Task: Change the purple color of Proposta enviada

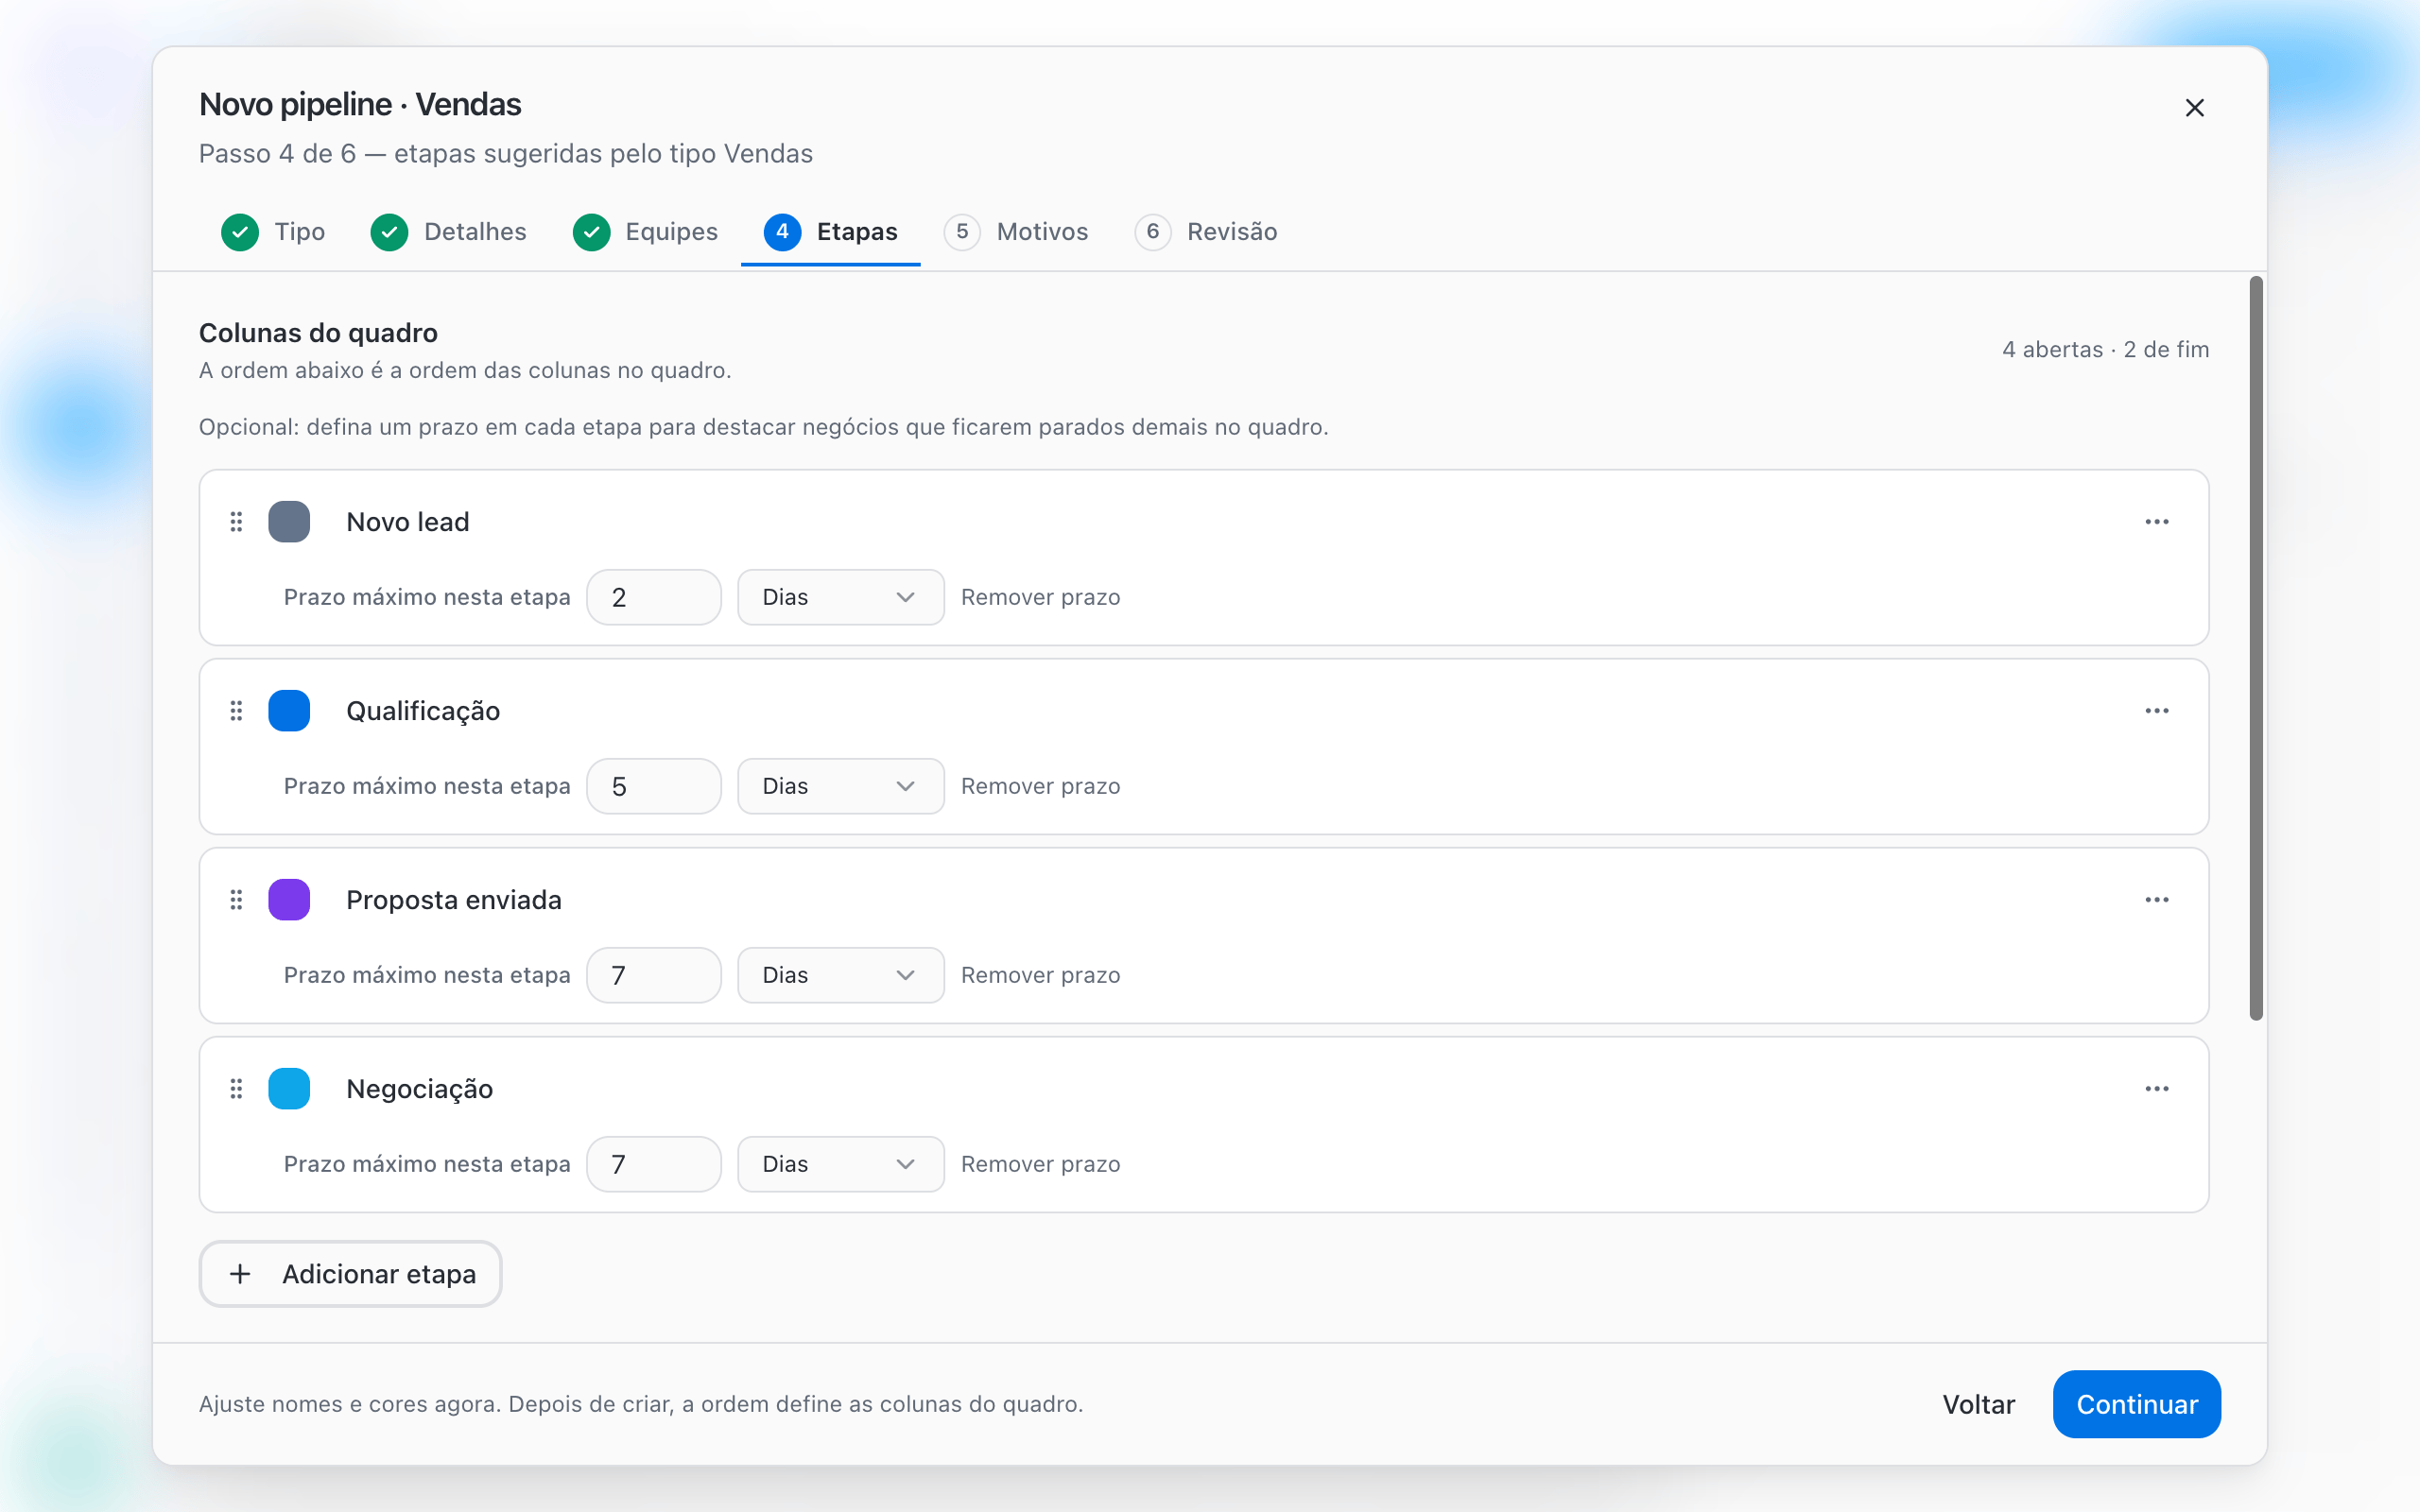Action: [289, 900]
